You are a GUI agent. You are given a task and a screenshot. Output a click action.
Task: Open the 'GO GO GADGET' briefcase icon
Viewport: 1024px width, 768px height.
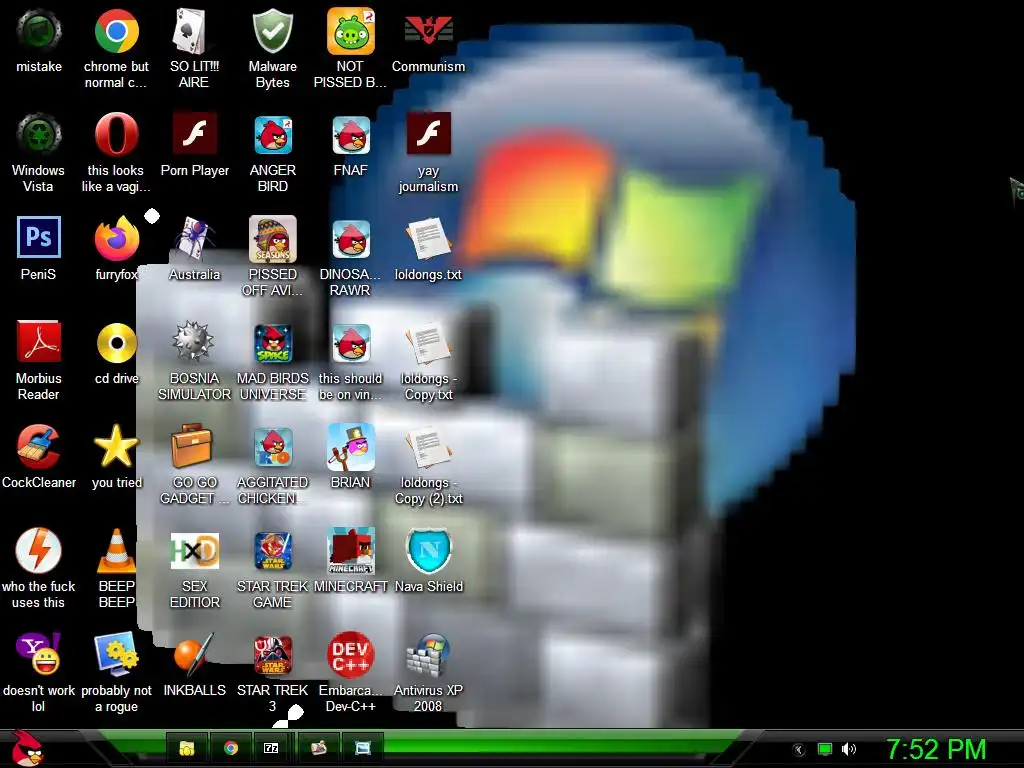[x=191, y=447]
